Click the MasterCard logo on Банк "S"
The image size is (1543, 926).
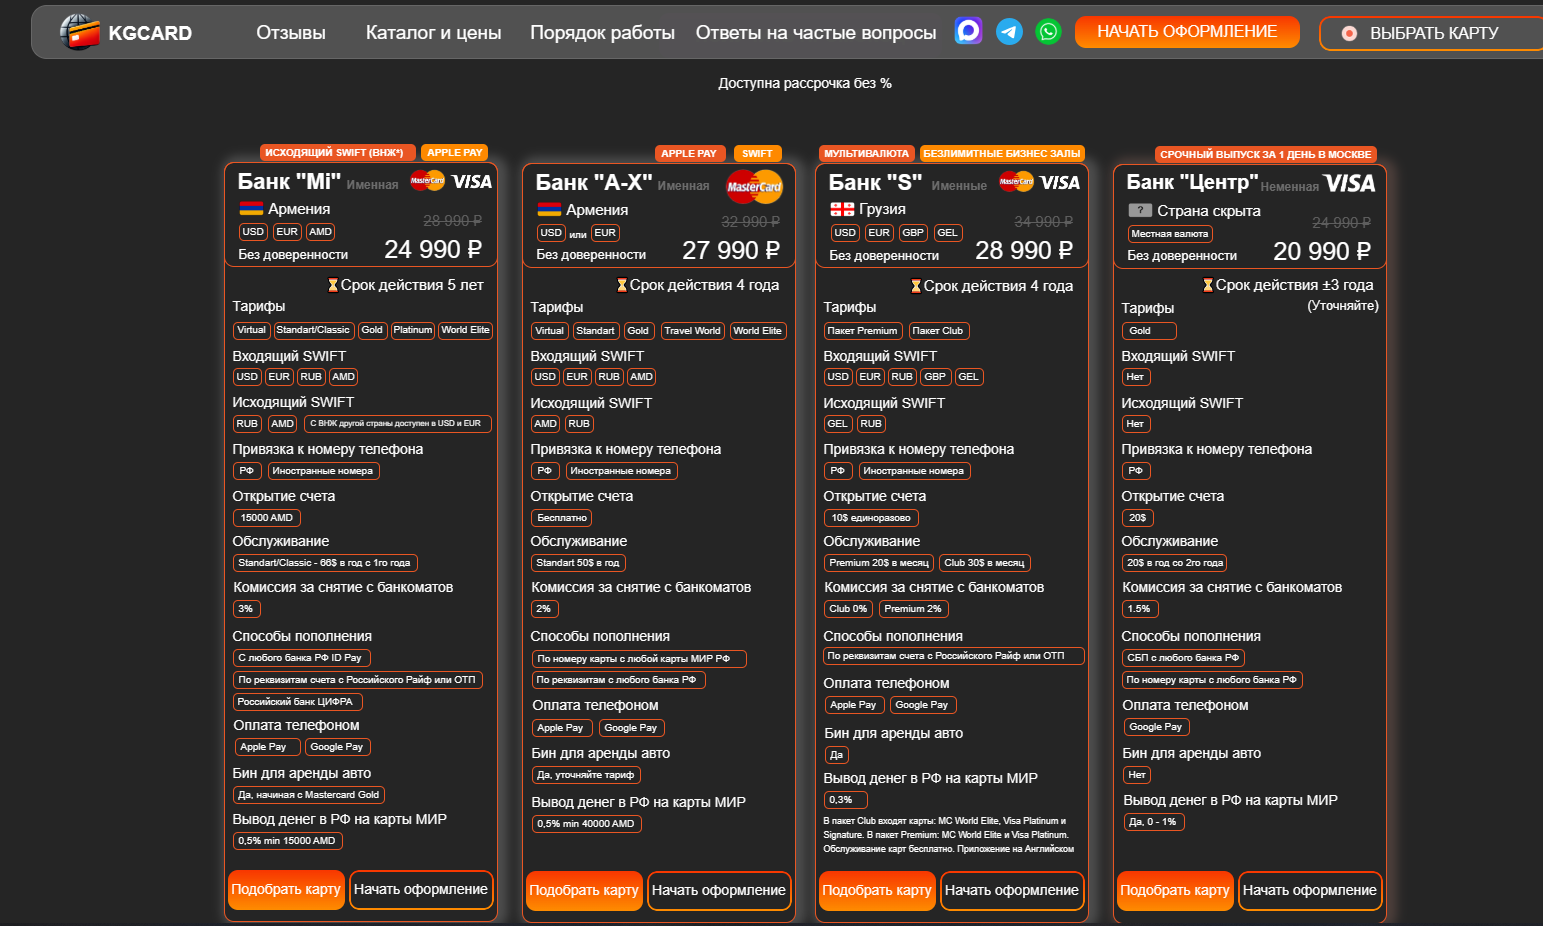[x=1016, y=181]
